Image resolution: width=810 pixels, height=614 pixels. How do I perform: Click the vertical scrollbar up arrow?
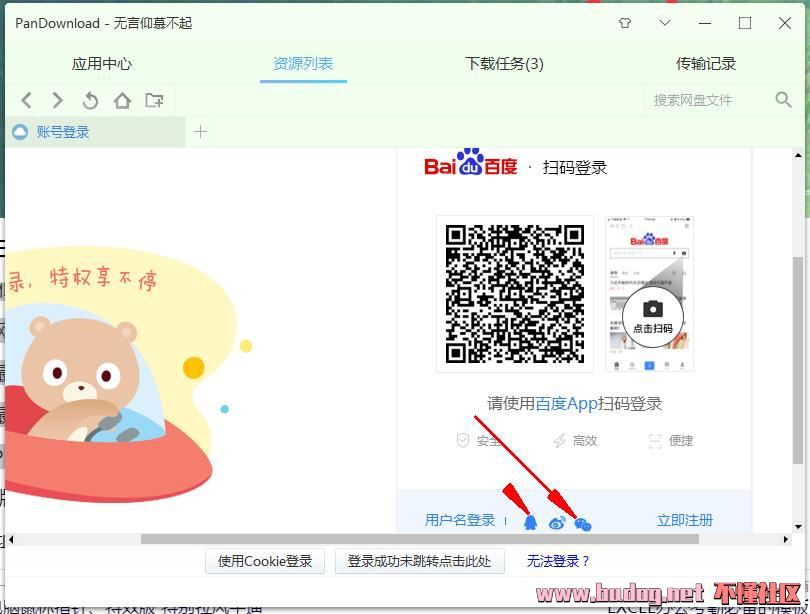(x=799, y=155)
